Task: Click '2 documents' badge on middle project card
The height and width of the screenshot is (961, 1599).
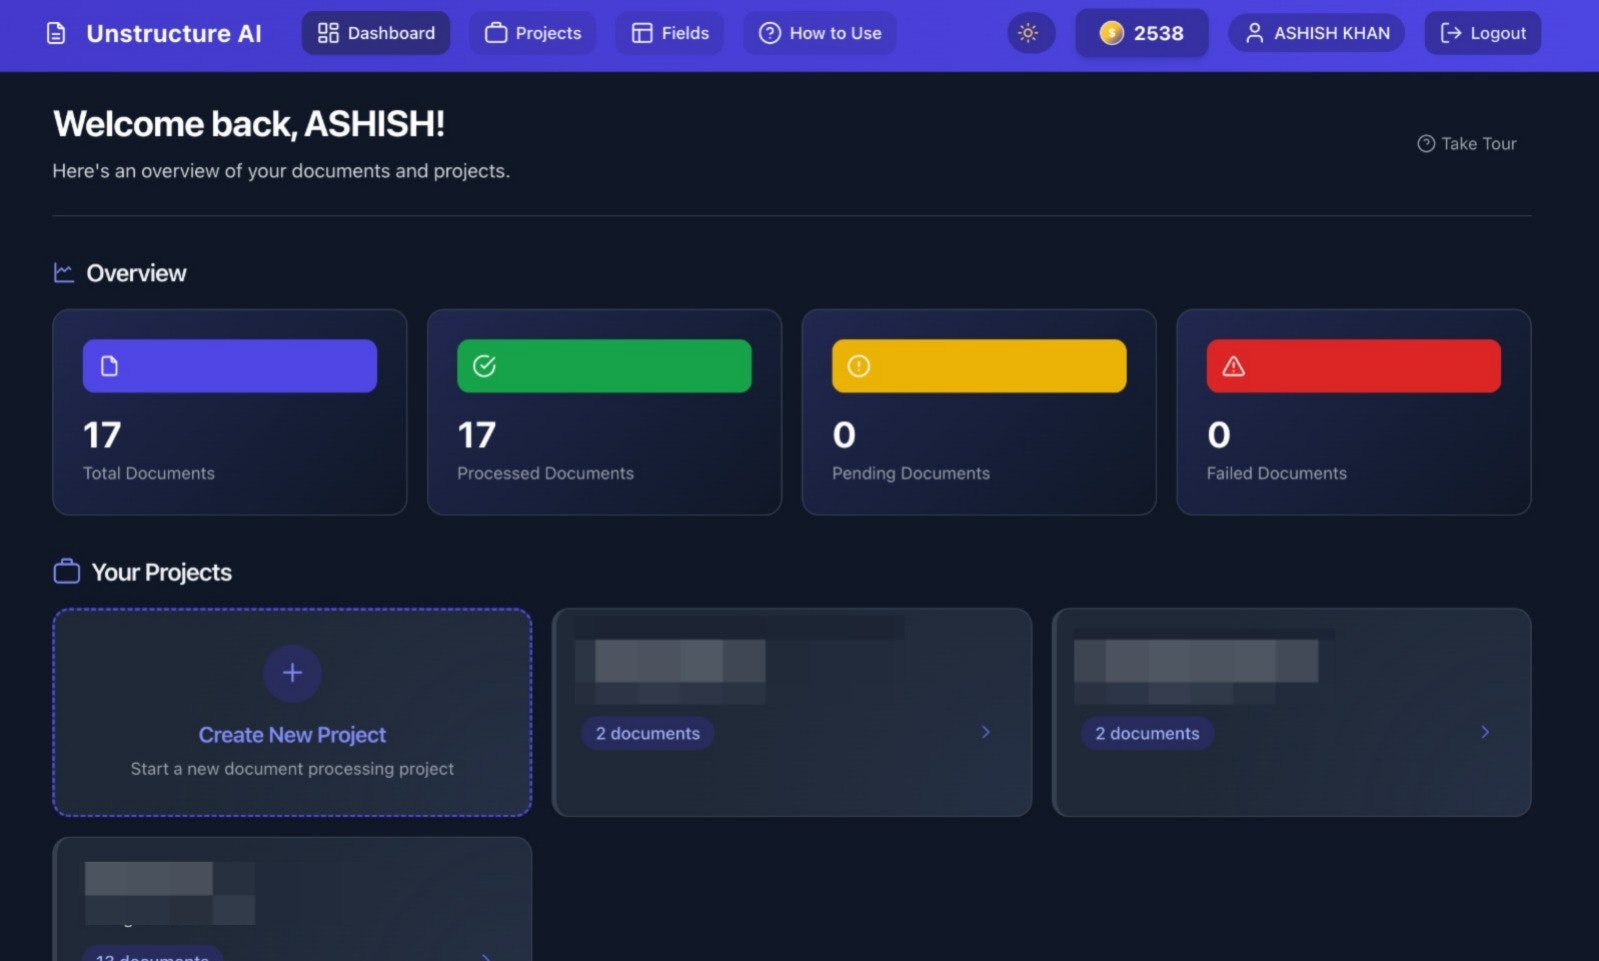Action: [x=647, y=733]
